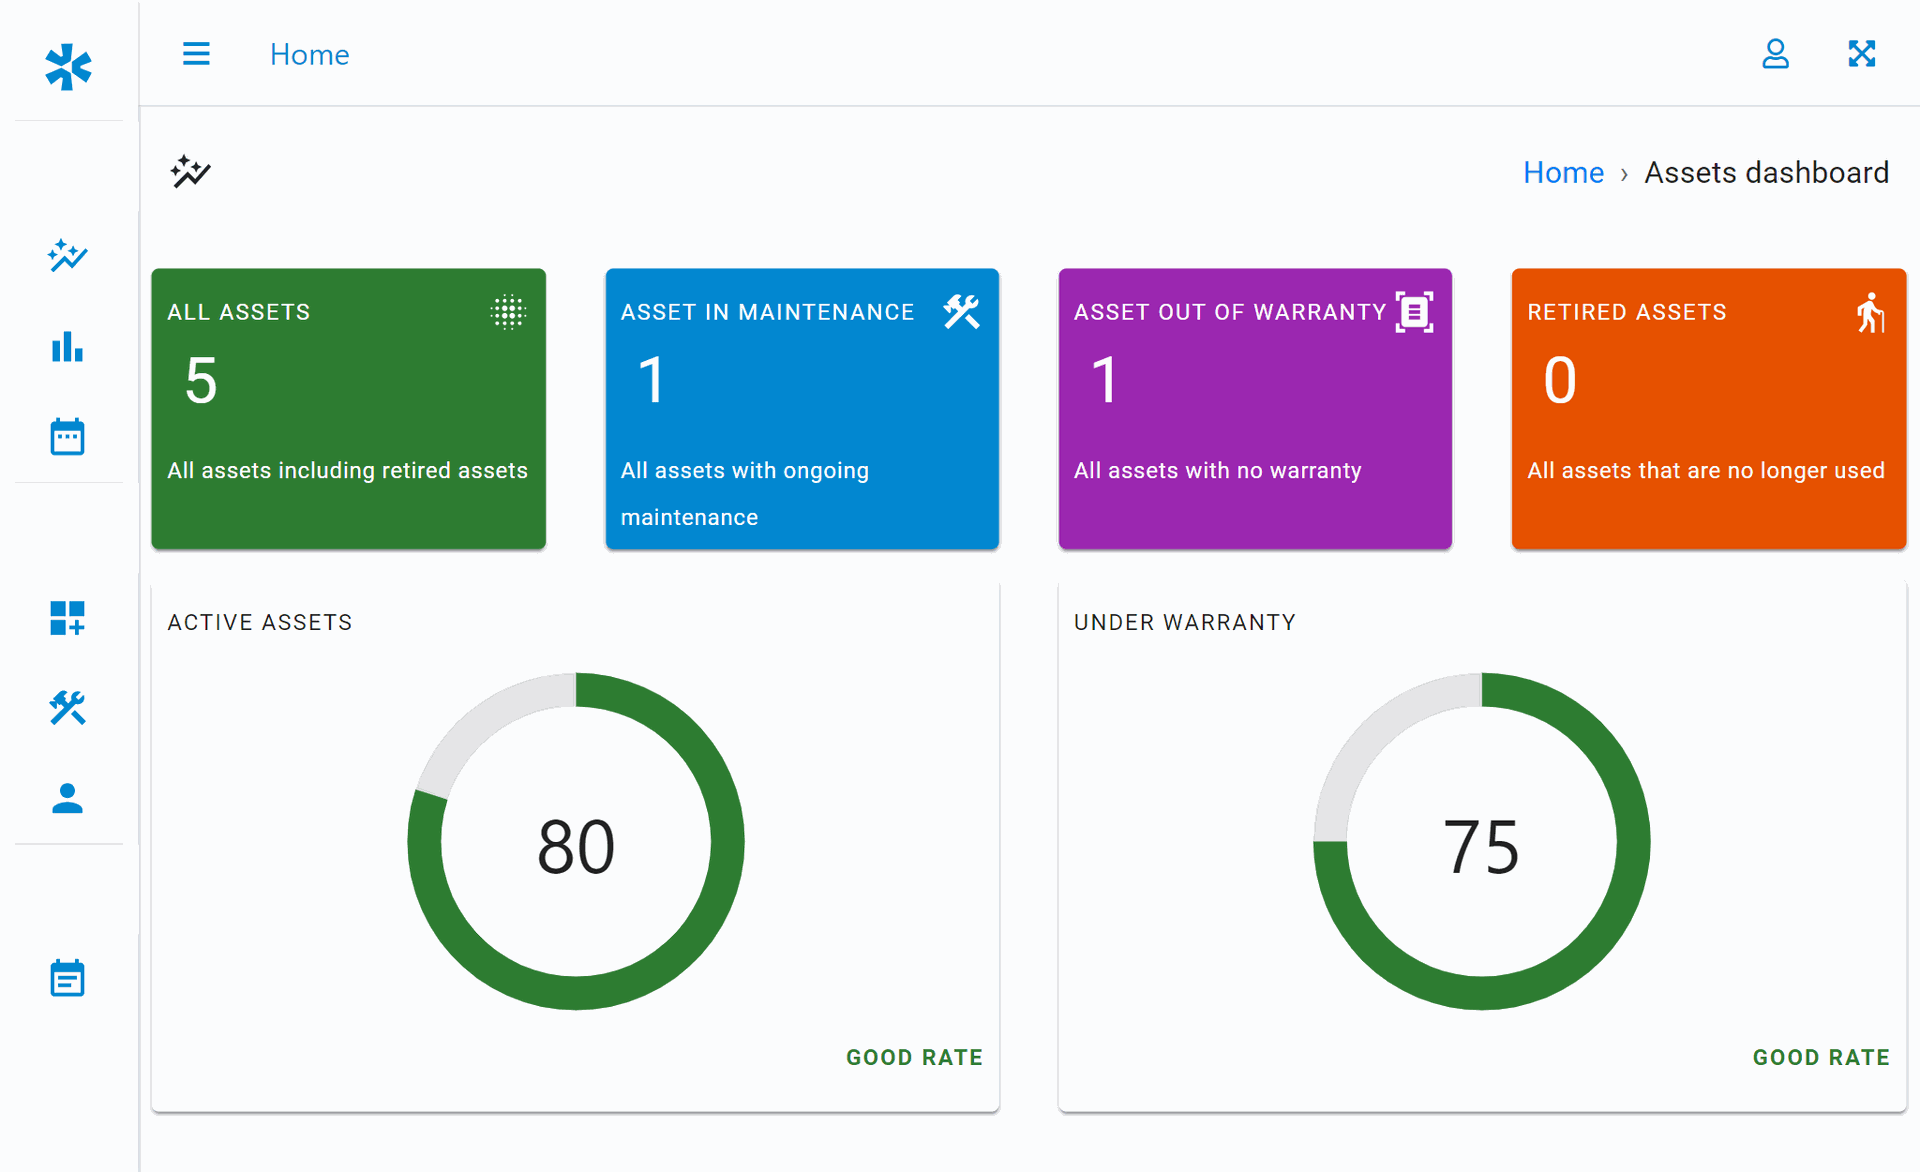Open the person sidebar icon
The height and width of the screenshot is (1172, 1920).
(x=68, y=798)
